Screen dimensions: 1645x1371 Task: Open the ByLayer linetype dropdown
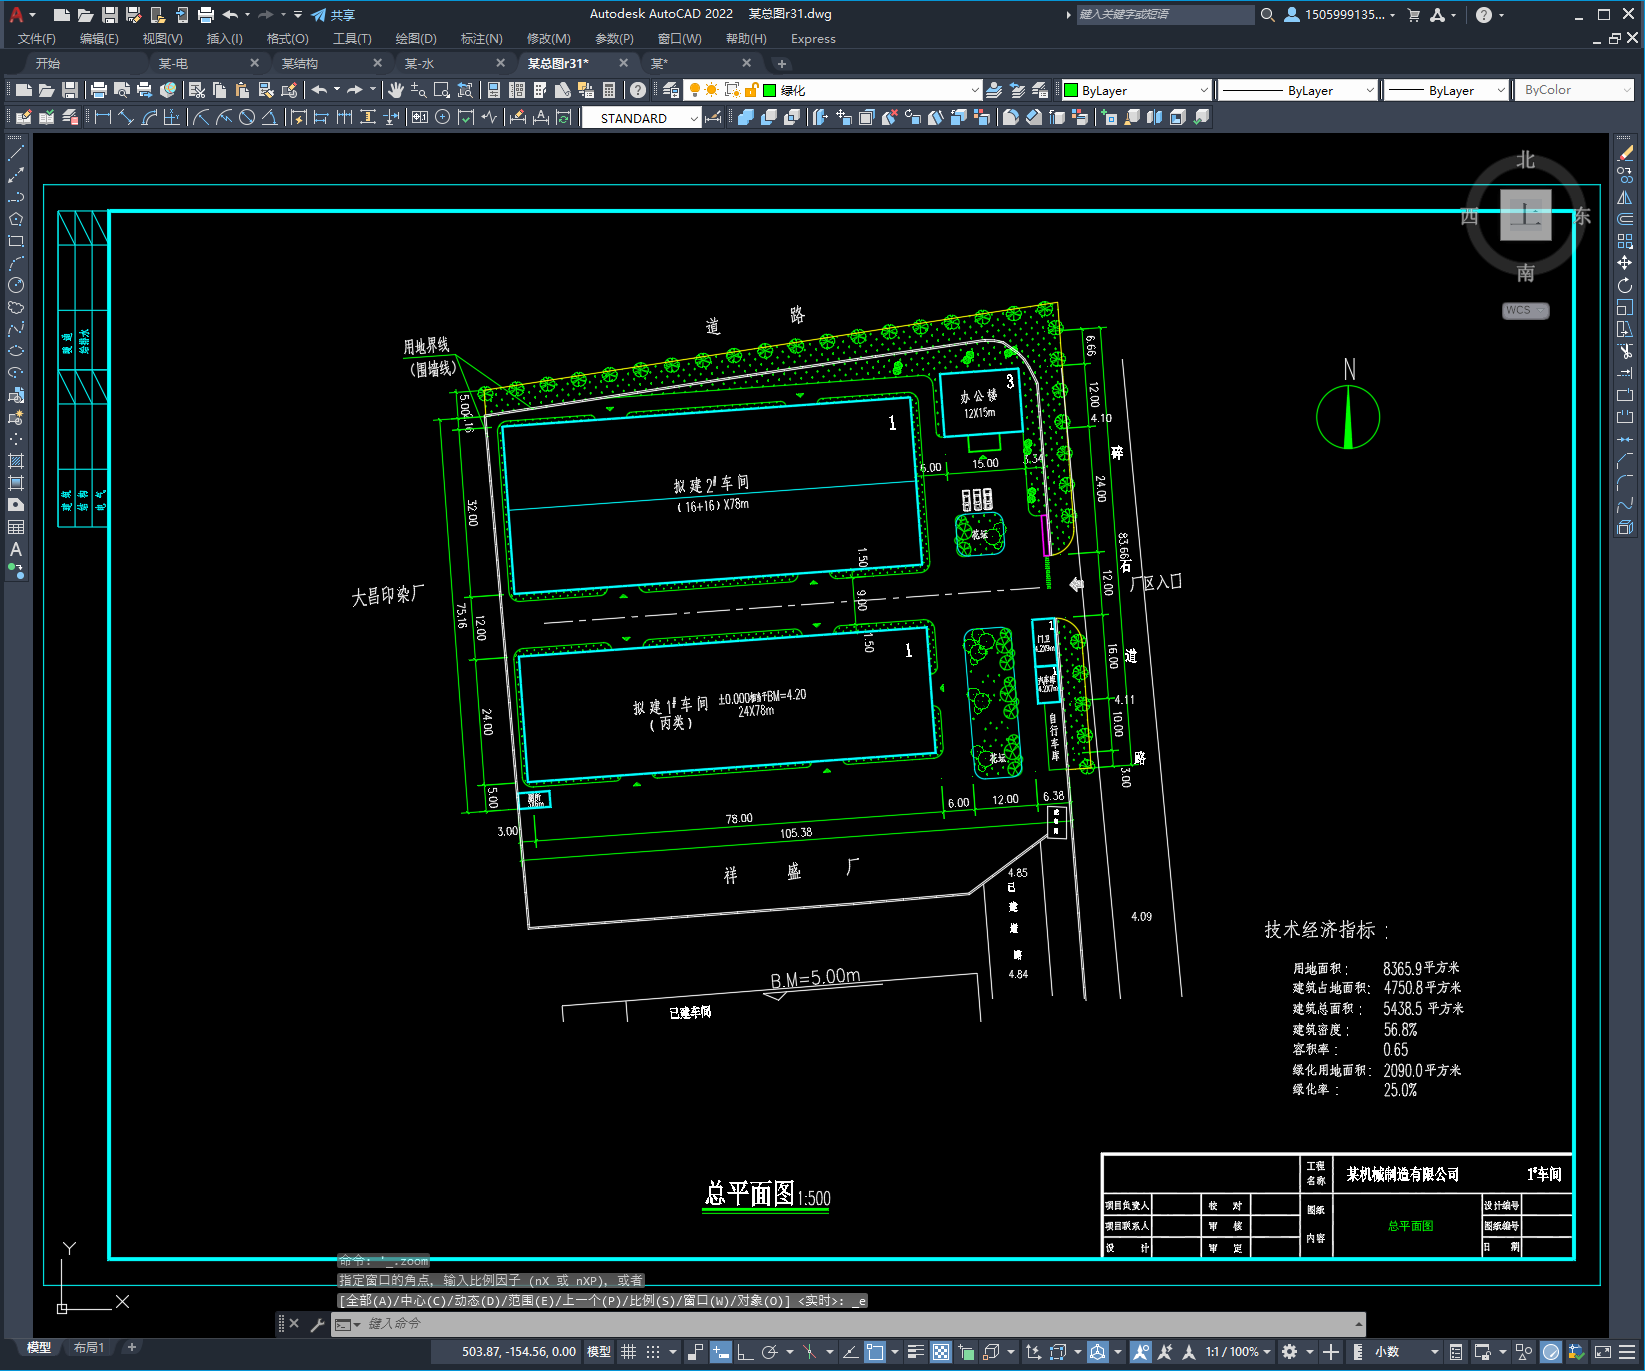[x=1370, y=90]
